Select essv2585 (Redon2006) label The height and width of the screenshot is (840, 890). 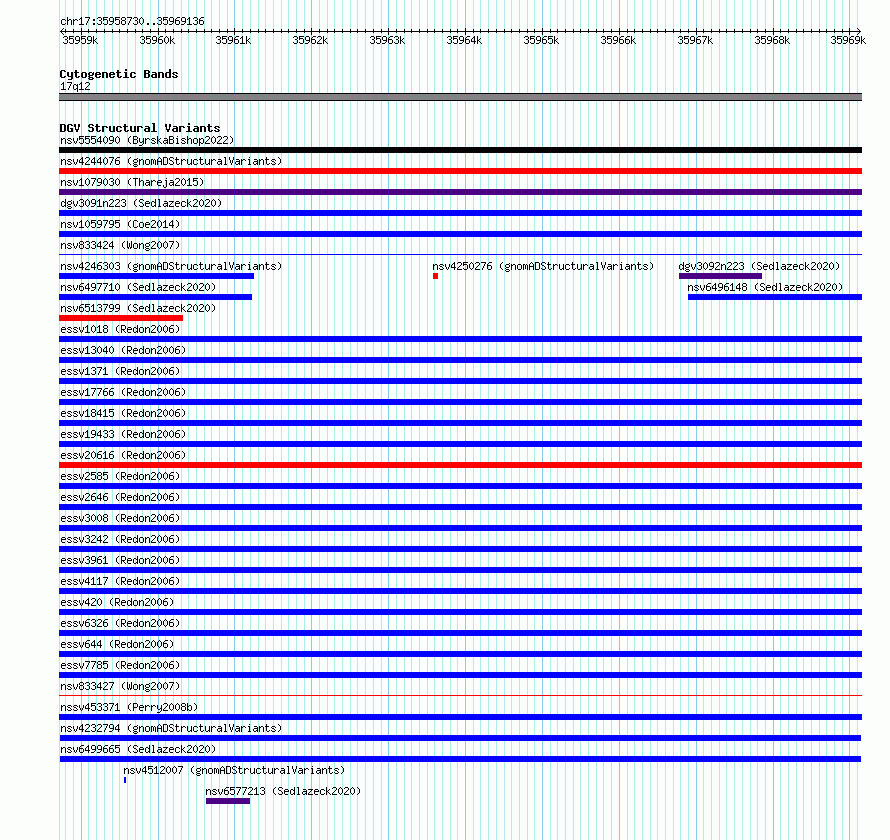click(x=120, y=476)
